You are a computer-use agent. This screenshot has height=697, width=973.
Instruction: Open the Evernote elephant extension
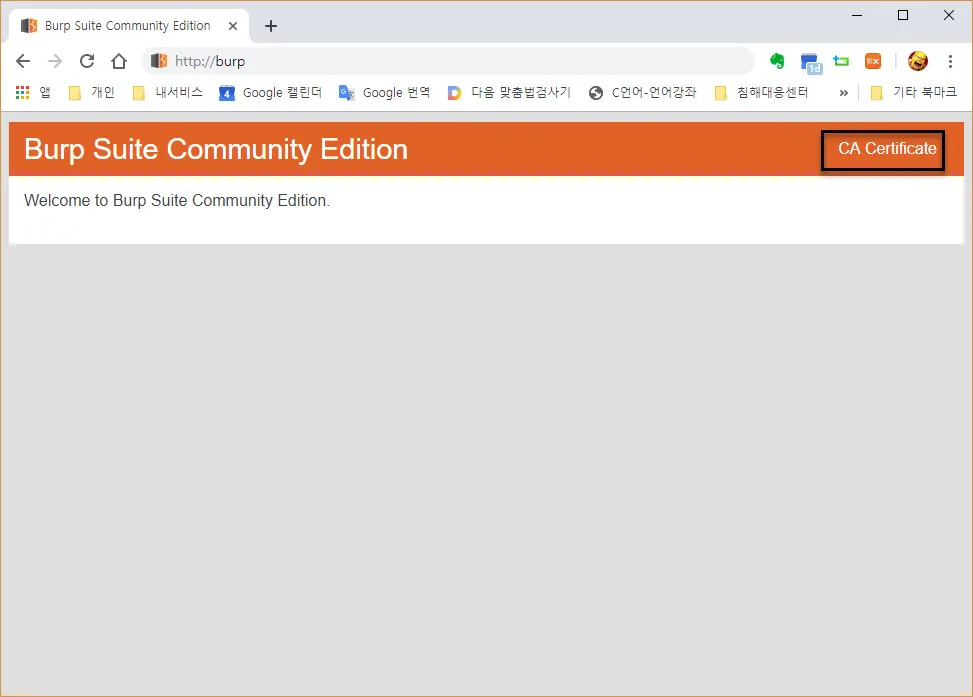(x=777, y=61)
